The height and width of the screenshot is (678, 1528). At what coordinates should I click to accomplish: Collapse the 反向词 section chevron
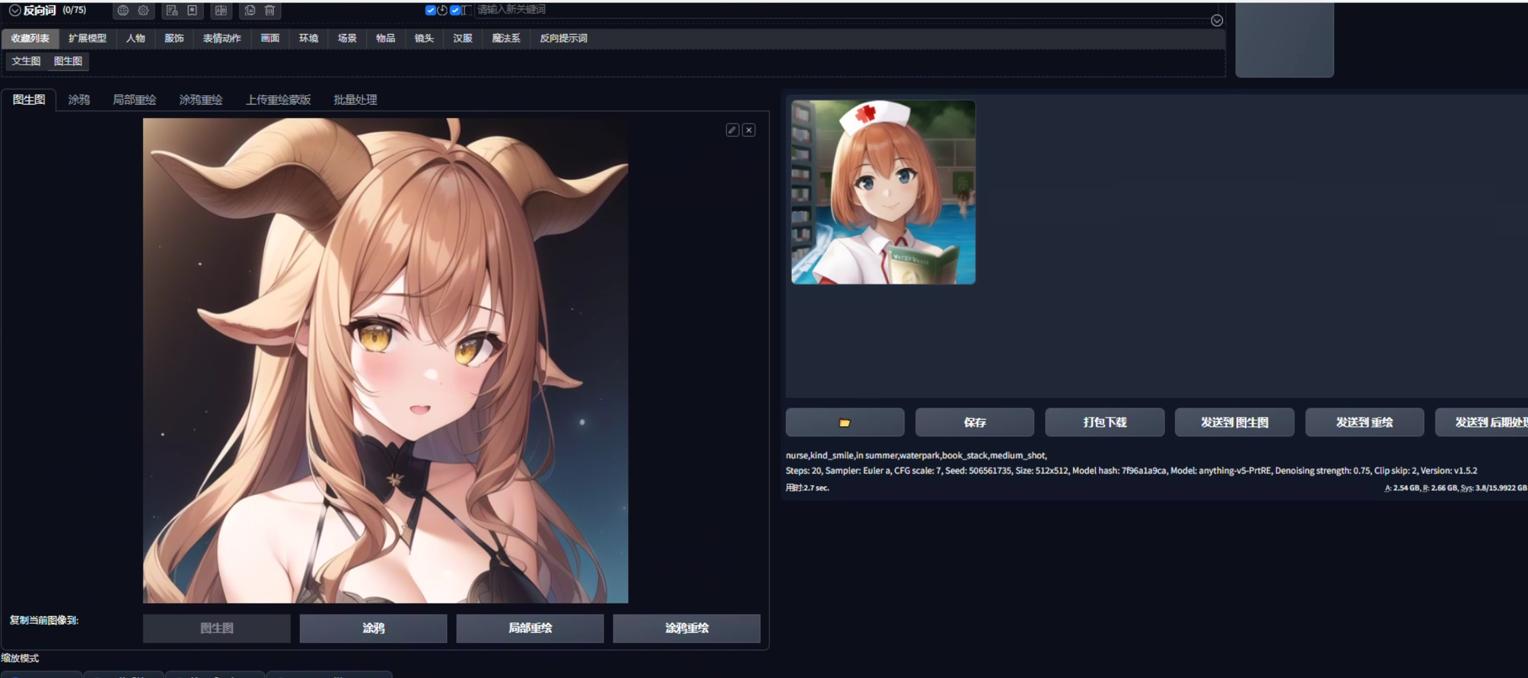coord(15,10)
